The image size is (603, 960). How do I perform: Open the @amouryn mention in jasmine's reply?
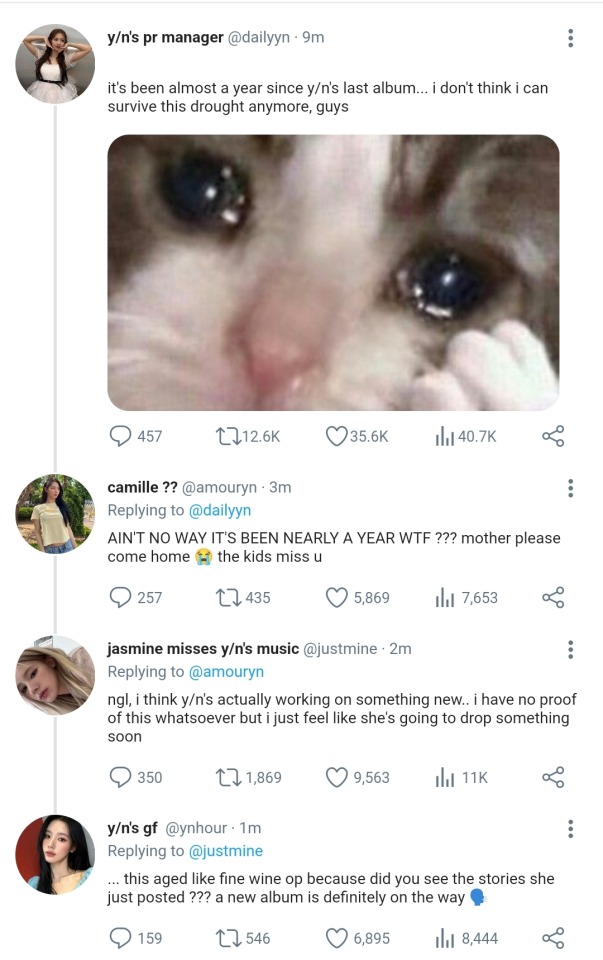point(226,672)
